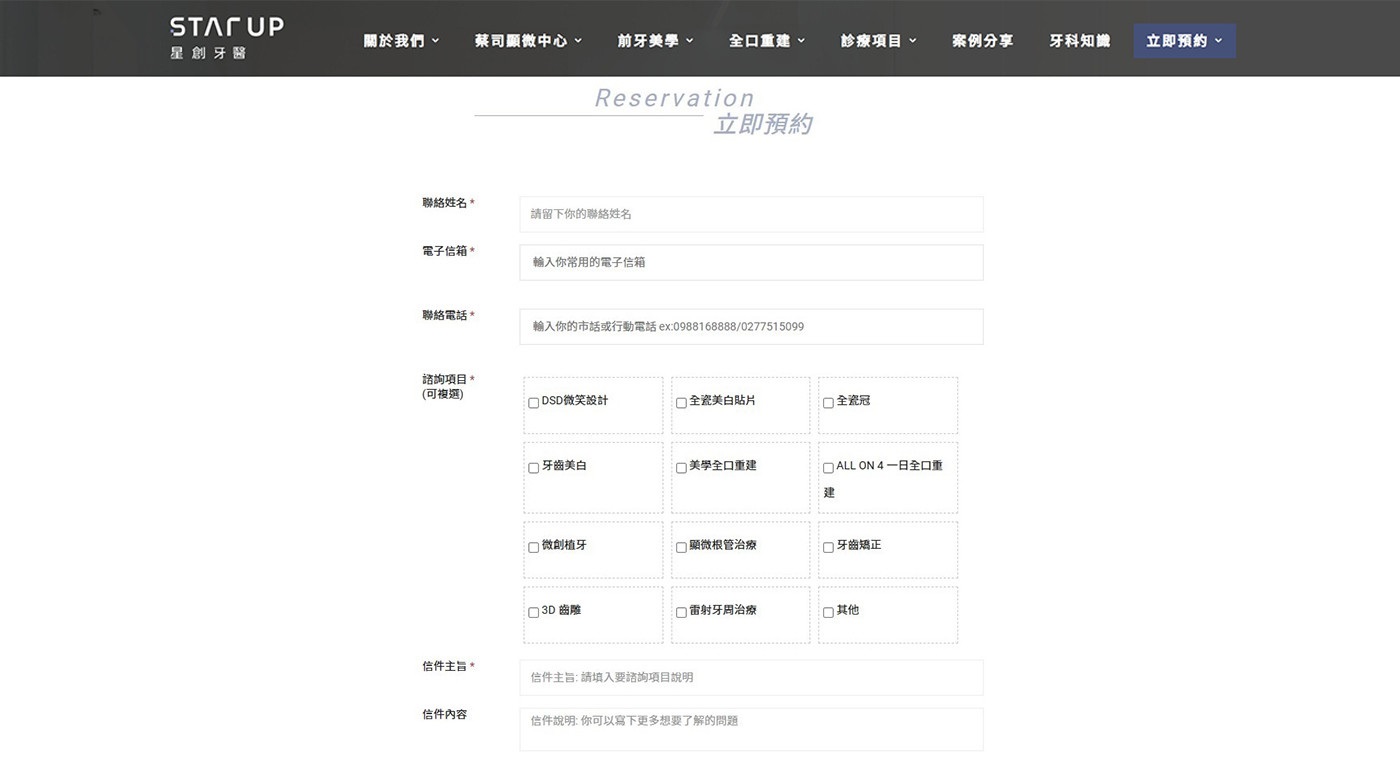Click the 信件內容 field label
The image size is (1400, 774).
[x=445, y=714]
